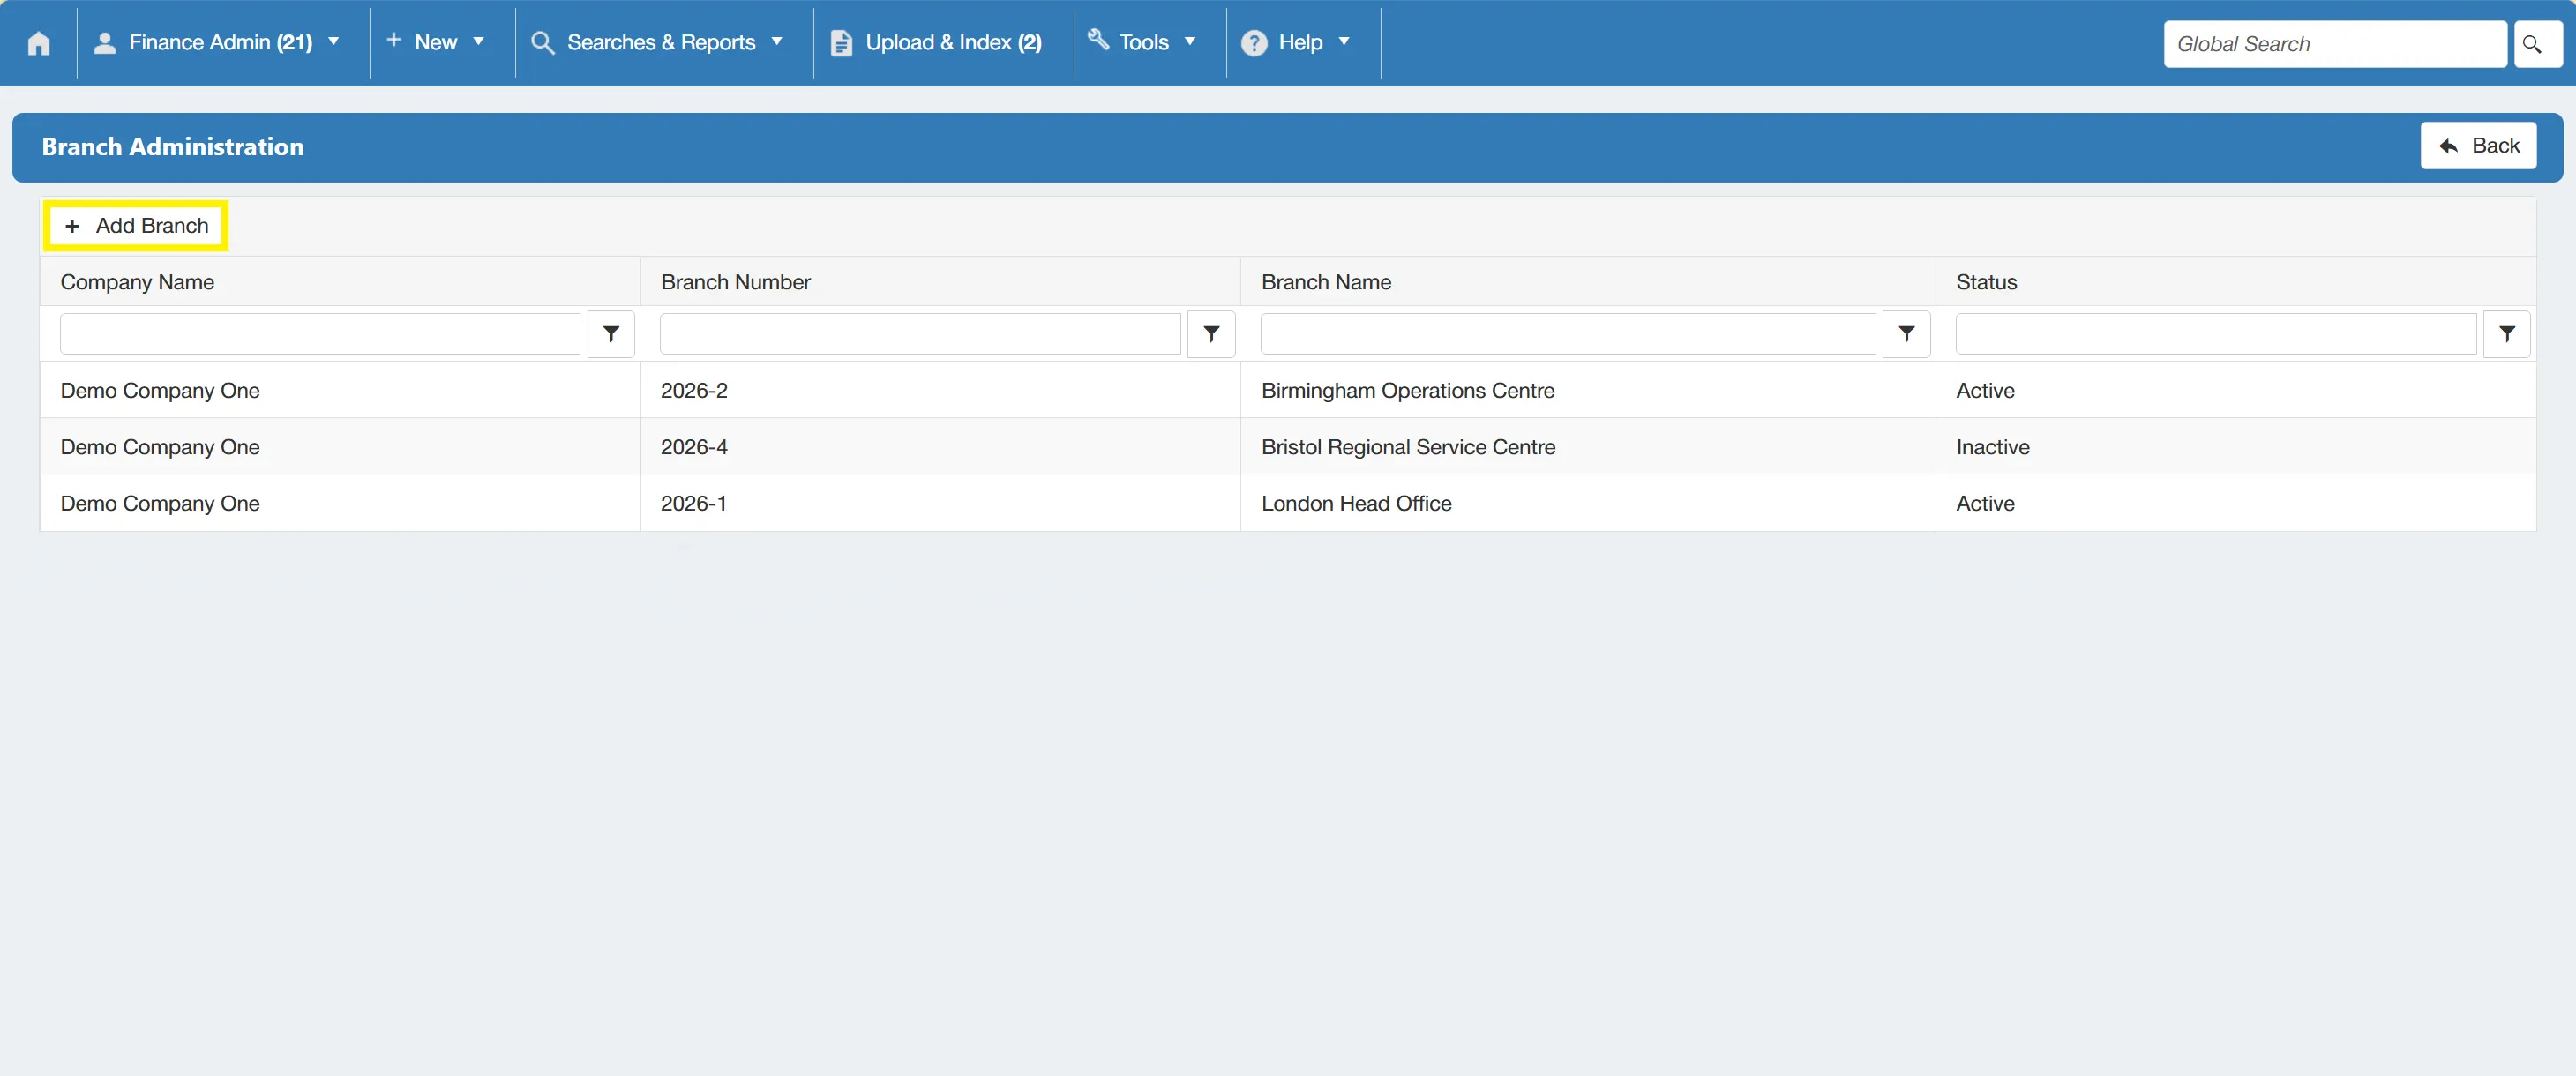Select branch number 2026-2
2576x1076 pixels.
[694, 391]
